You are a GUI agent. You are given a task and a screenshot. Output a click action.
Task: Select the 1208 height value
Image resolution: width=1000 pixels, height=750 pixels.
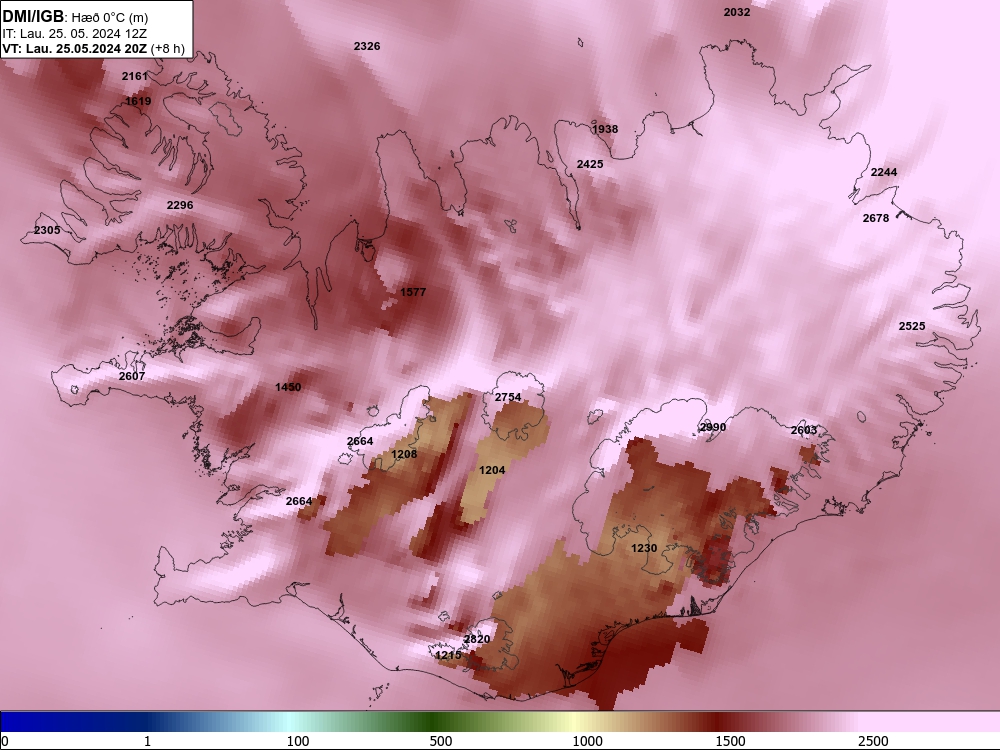coord(404,454)
